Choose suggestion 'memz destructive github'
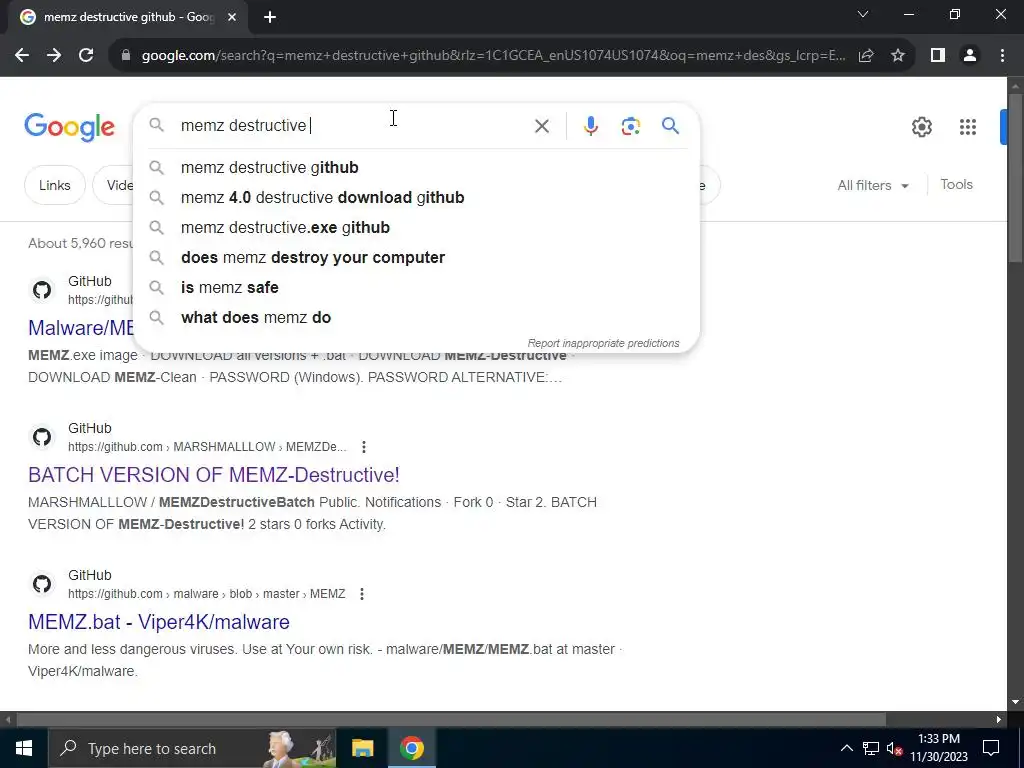Image resolution: width=1024 pixels, height=768 pixels. click(x=416, y=168)
